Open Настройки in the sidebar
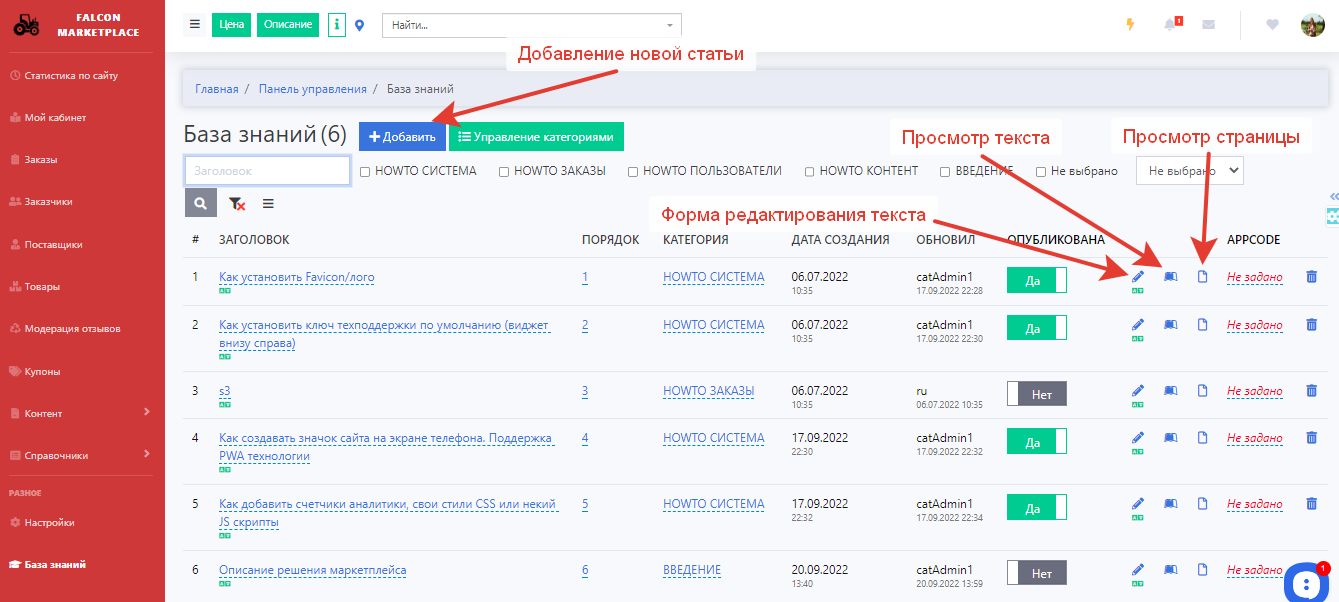Image resolution: width=1339 pixels, height=602 pixels. (x=49, y=522)
